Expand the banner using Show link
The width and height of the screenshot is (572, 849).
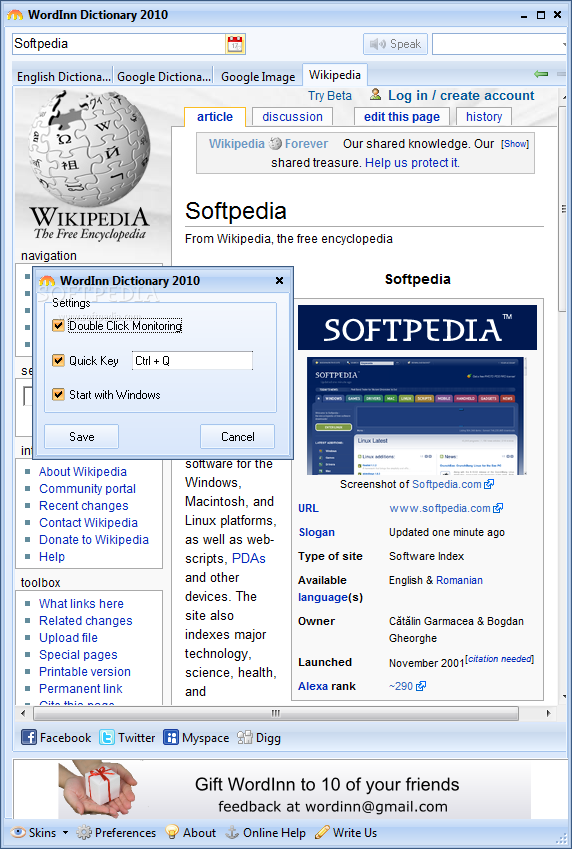click(515, 143)
